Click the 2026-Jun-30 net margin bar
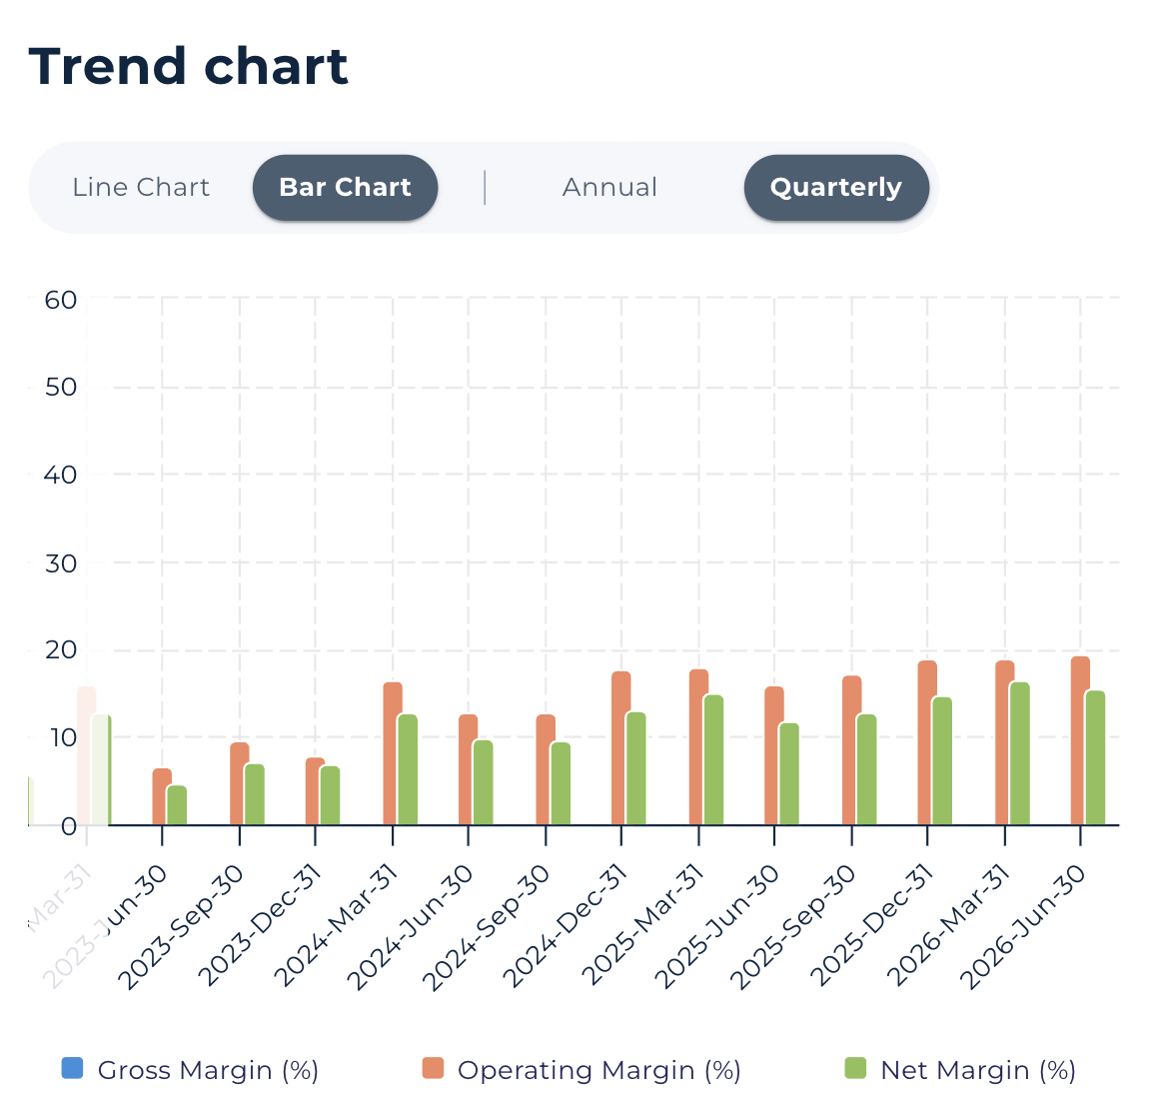The width and height of the screenshot is (1169, 1107). (1095, 758)
